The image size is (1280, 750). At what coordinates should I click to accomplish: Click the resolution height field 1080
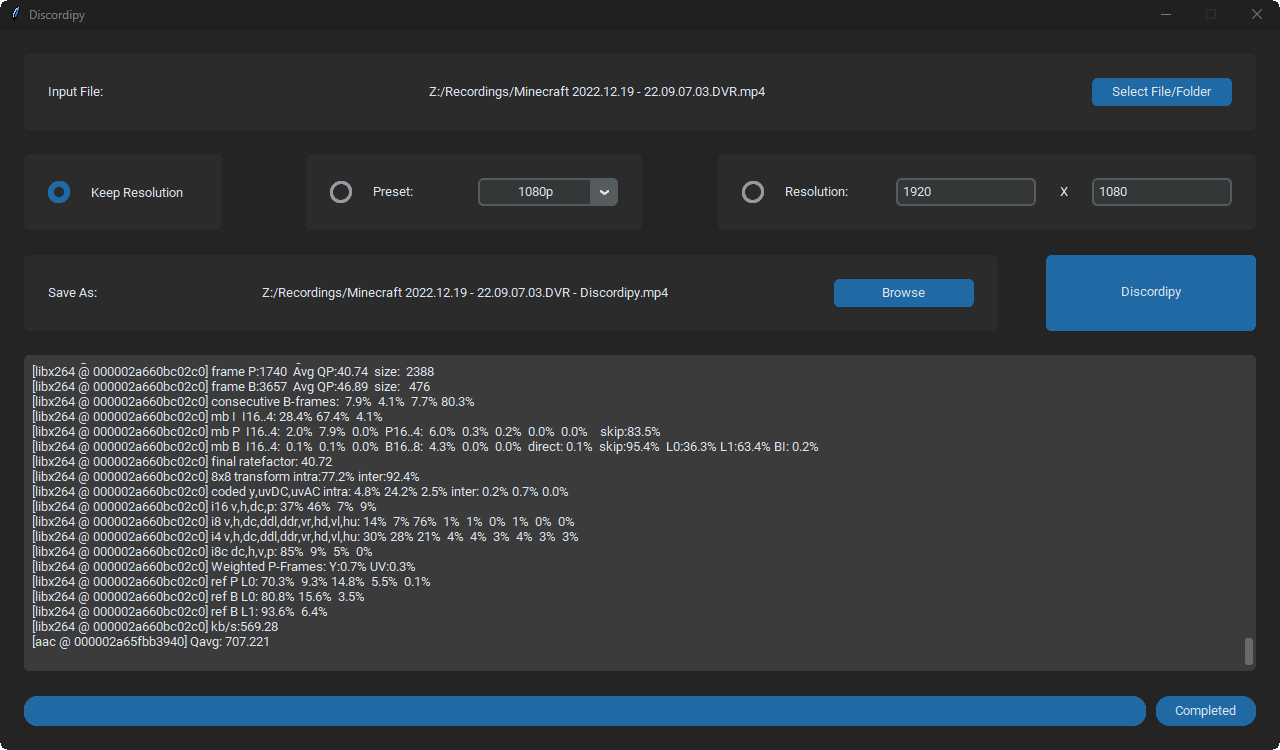tap(1162, 192)
